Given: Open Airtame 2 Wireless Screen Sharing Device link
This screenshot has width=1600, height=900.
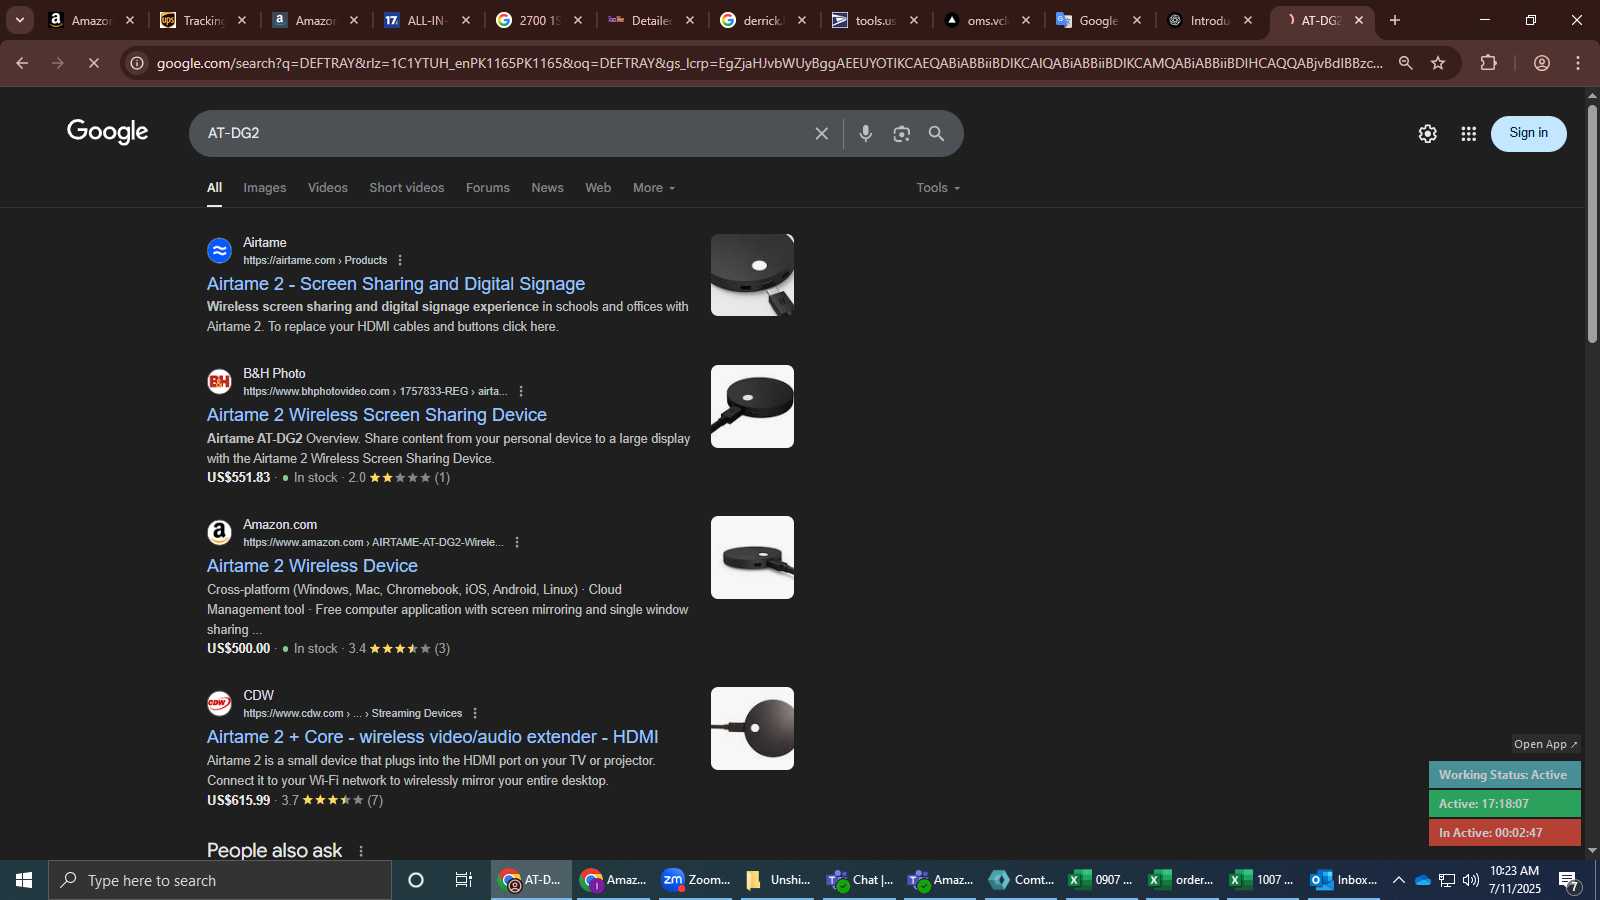Looking at the screenshot, I should (x=377, y=415).
